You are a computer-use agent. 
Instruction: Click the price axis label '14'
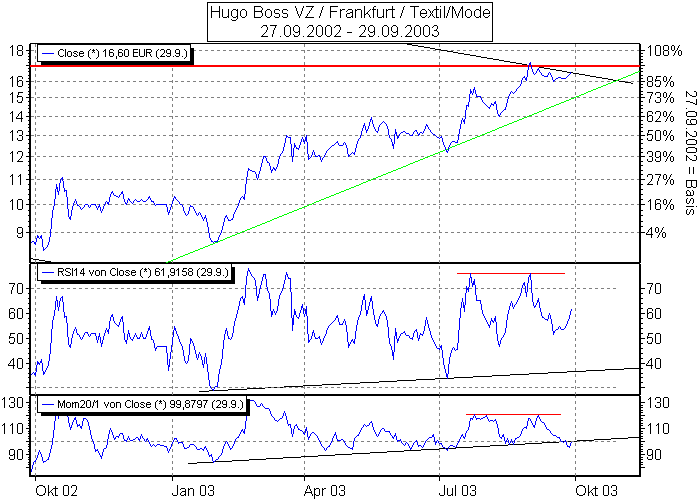point(17,117)
